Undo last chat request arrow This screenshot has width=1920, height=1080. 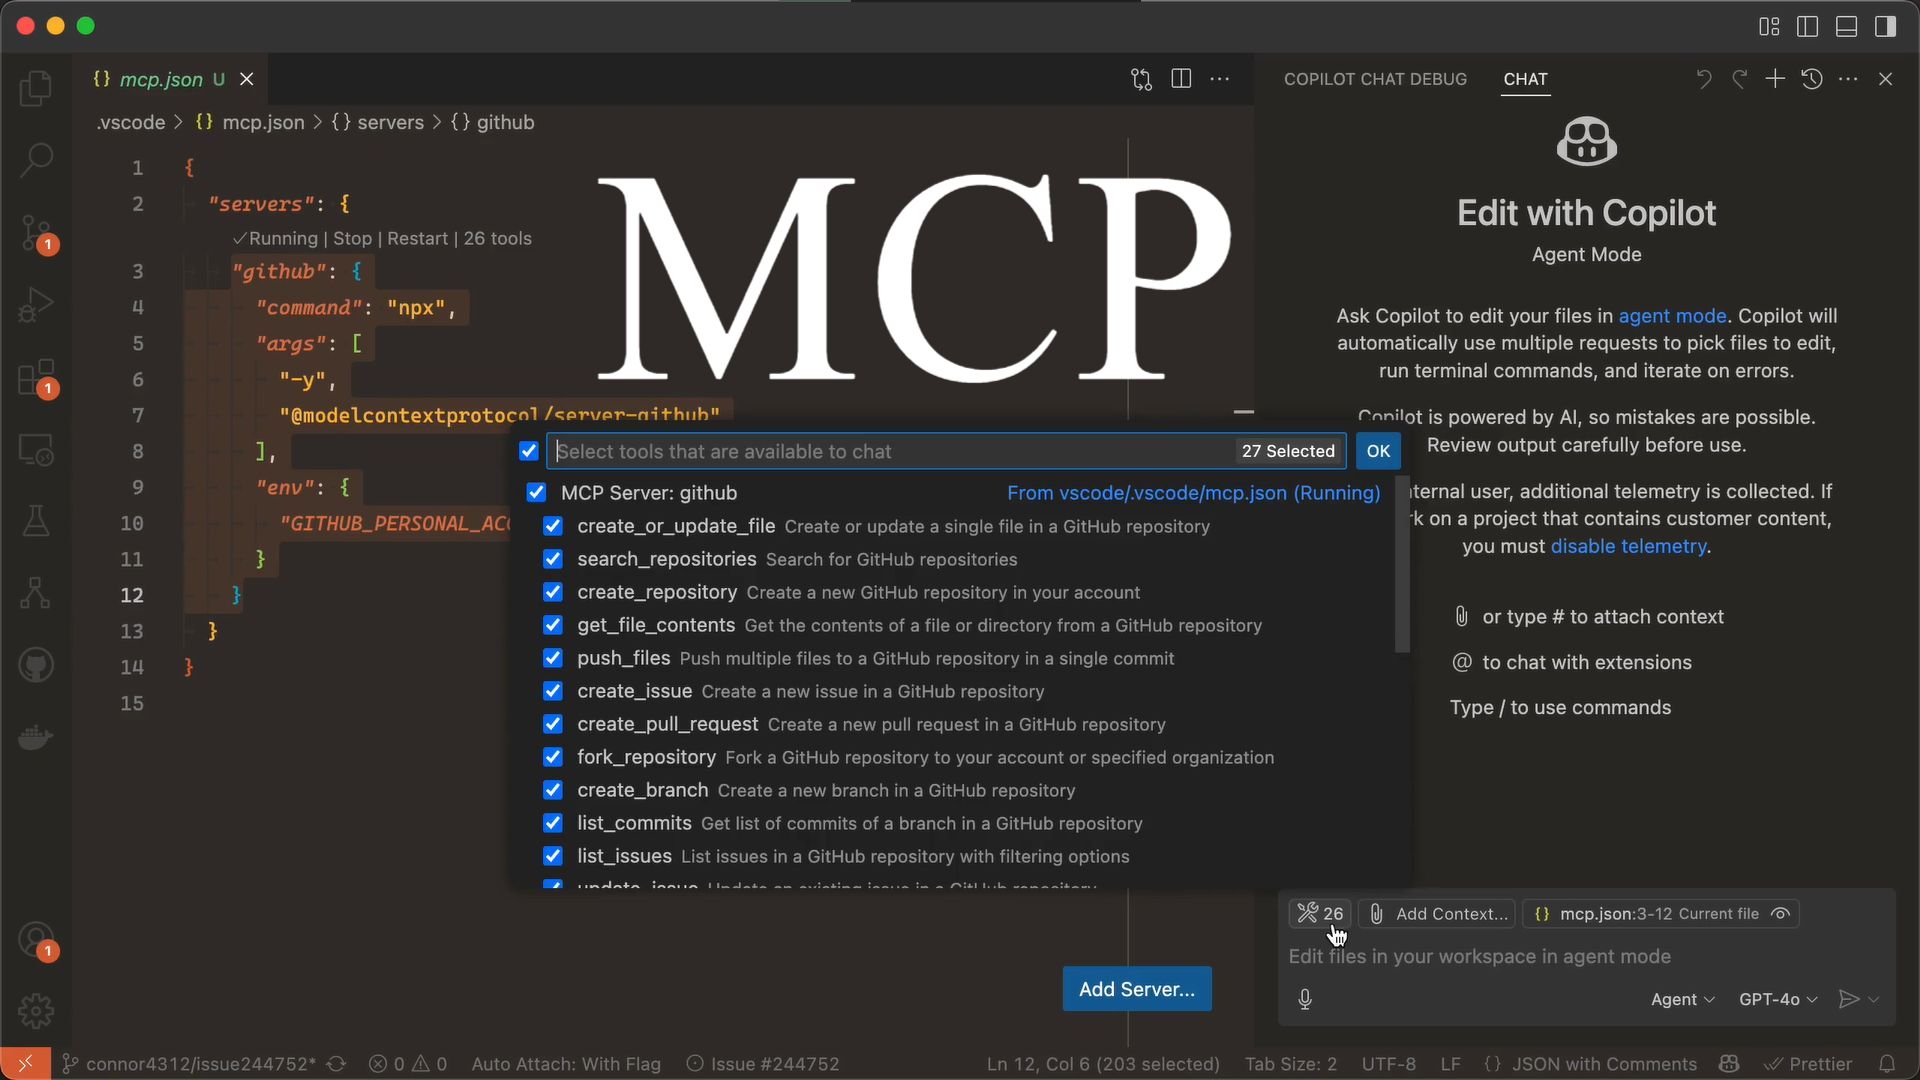click(x=1704, y=79)
